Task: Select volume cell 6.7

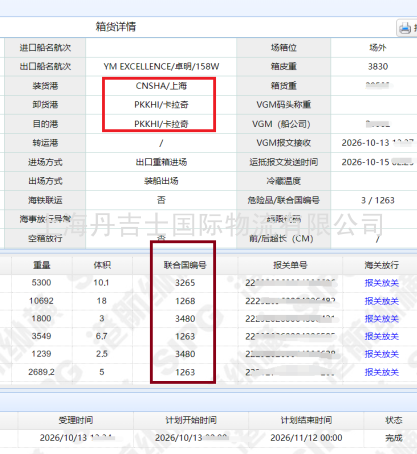Action: (x=102, y=336)
